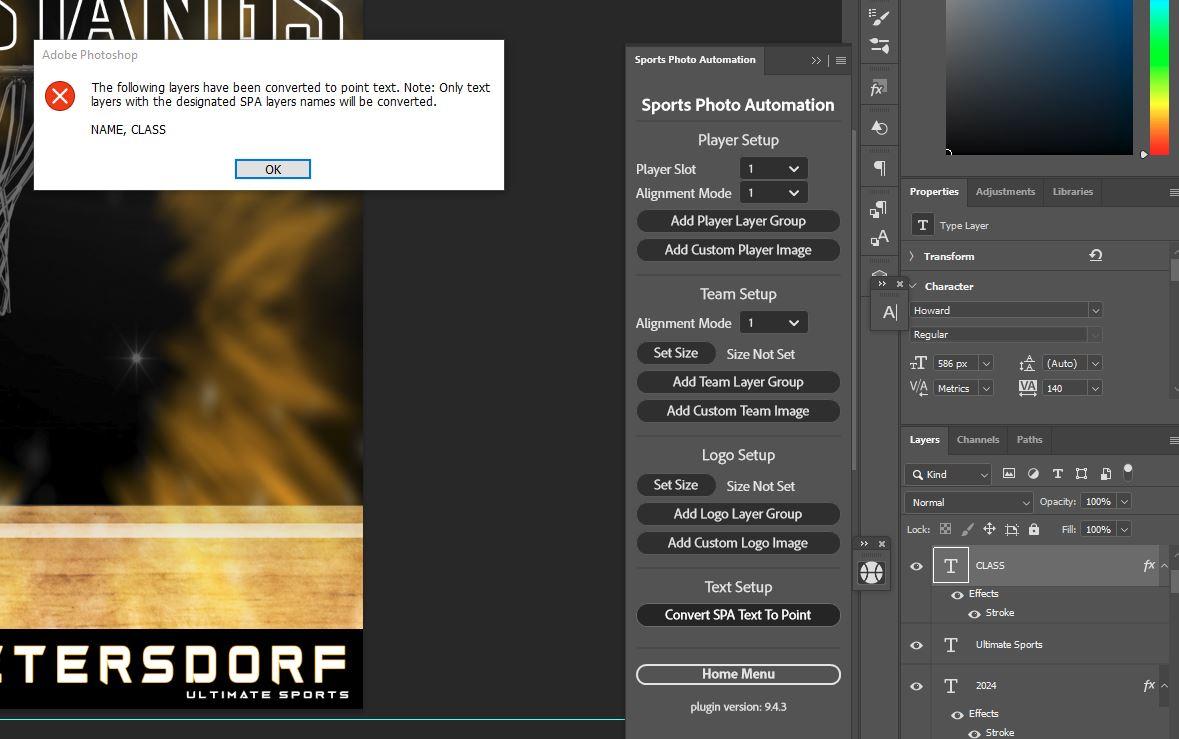The width and height of the screenshot is (1179, 739).
Task: Lock position move icon
Action: 990,529
